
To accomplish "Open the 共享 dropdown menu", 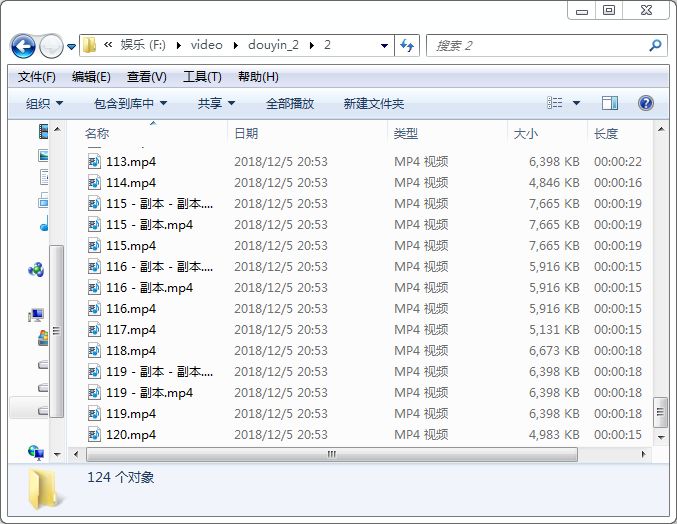I will click(x=216, y=103).
